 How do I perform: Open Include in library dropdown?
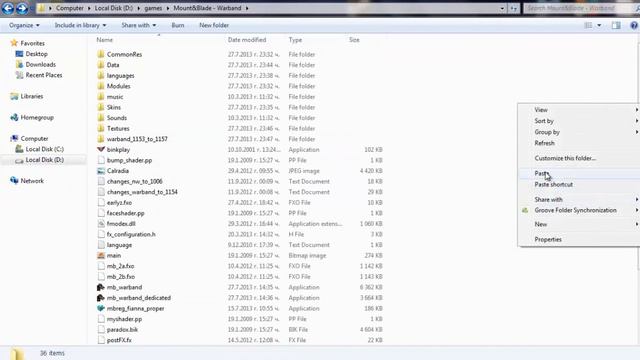(80, 25)
